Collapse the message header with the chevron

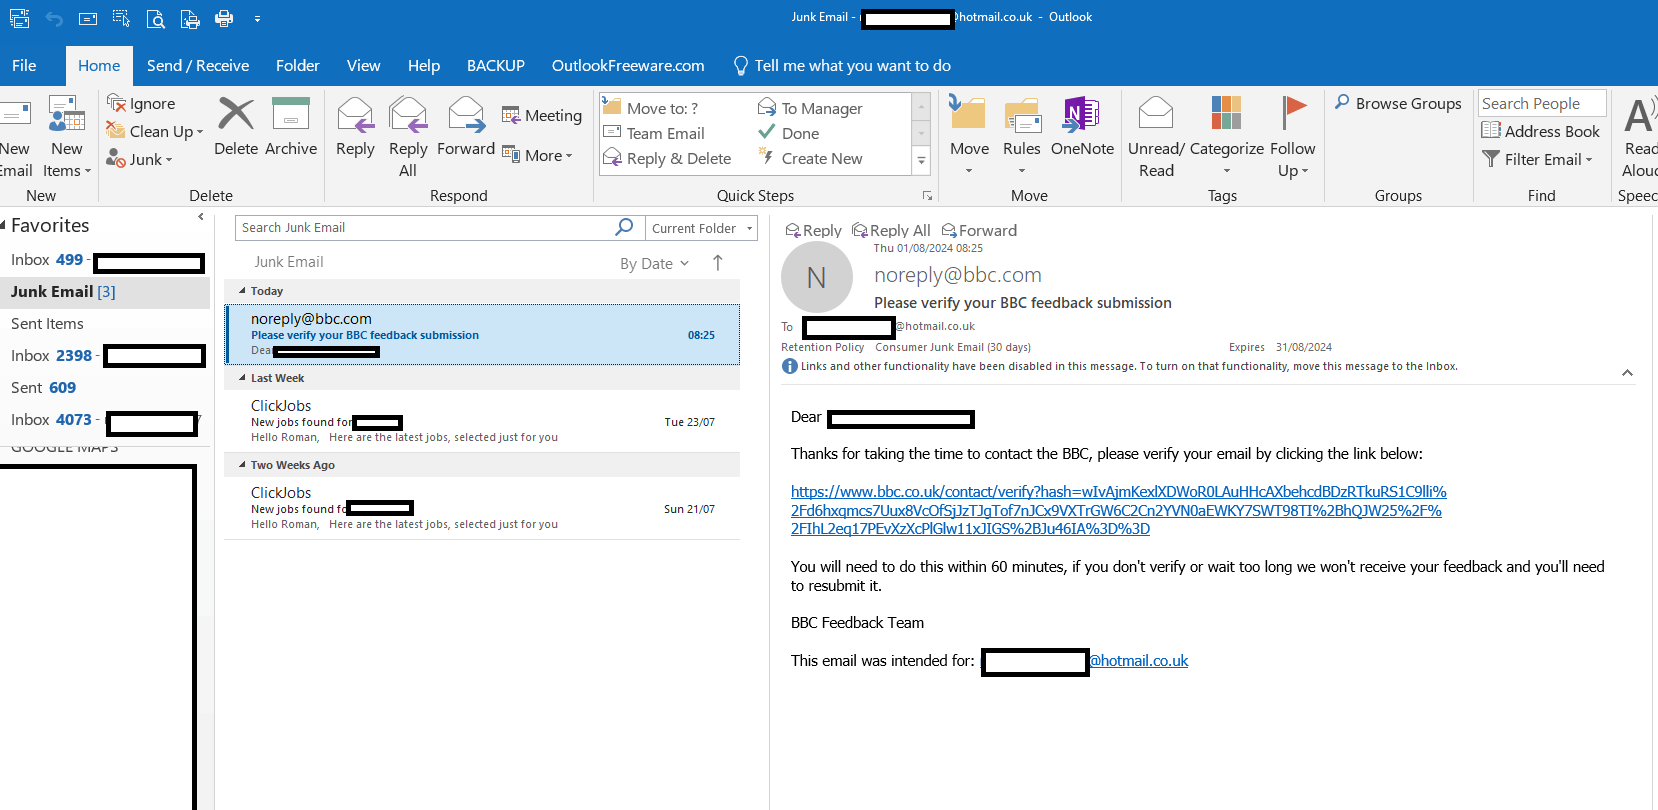click(x=1627, y=373)
